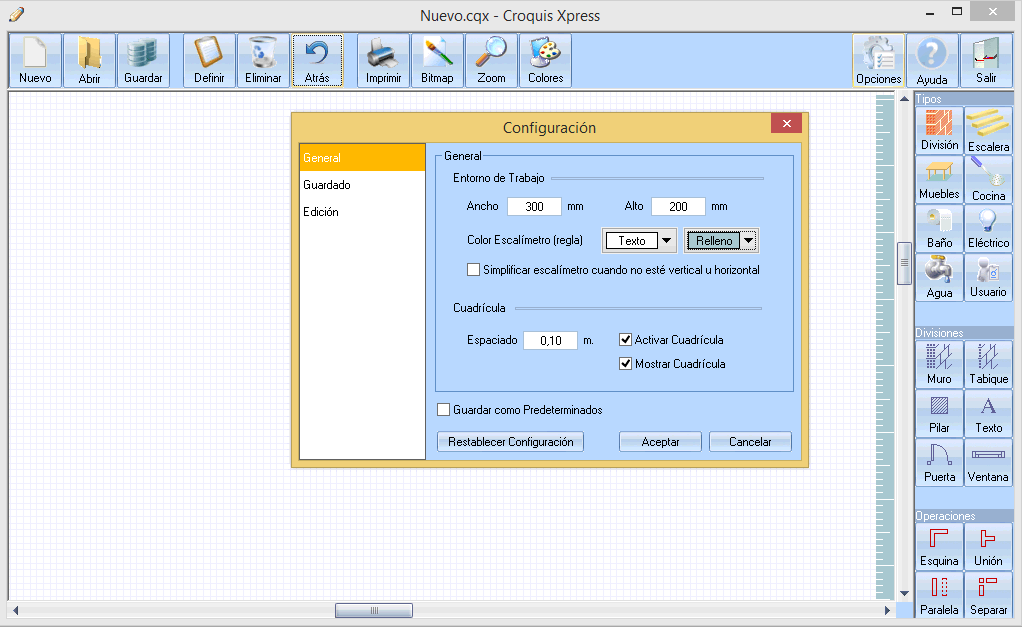
Task: Select the Escalera stairs type icon
Action: point(988,131)
